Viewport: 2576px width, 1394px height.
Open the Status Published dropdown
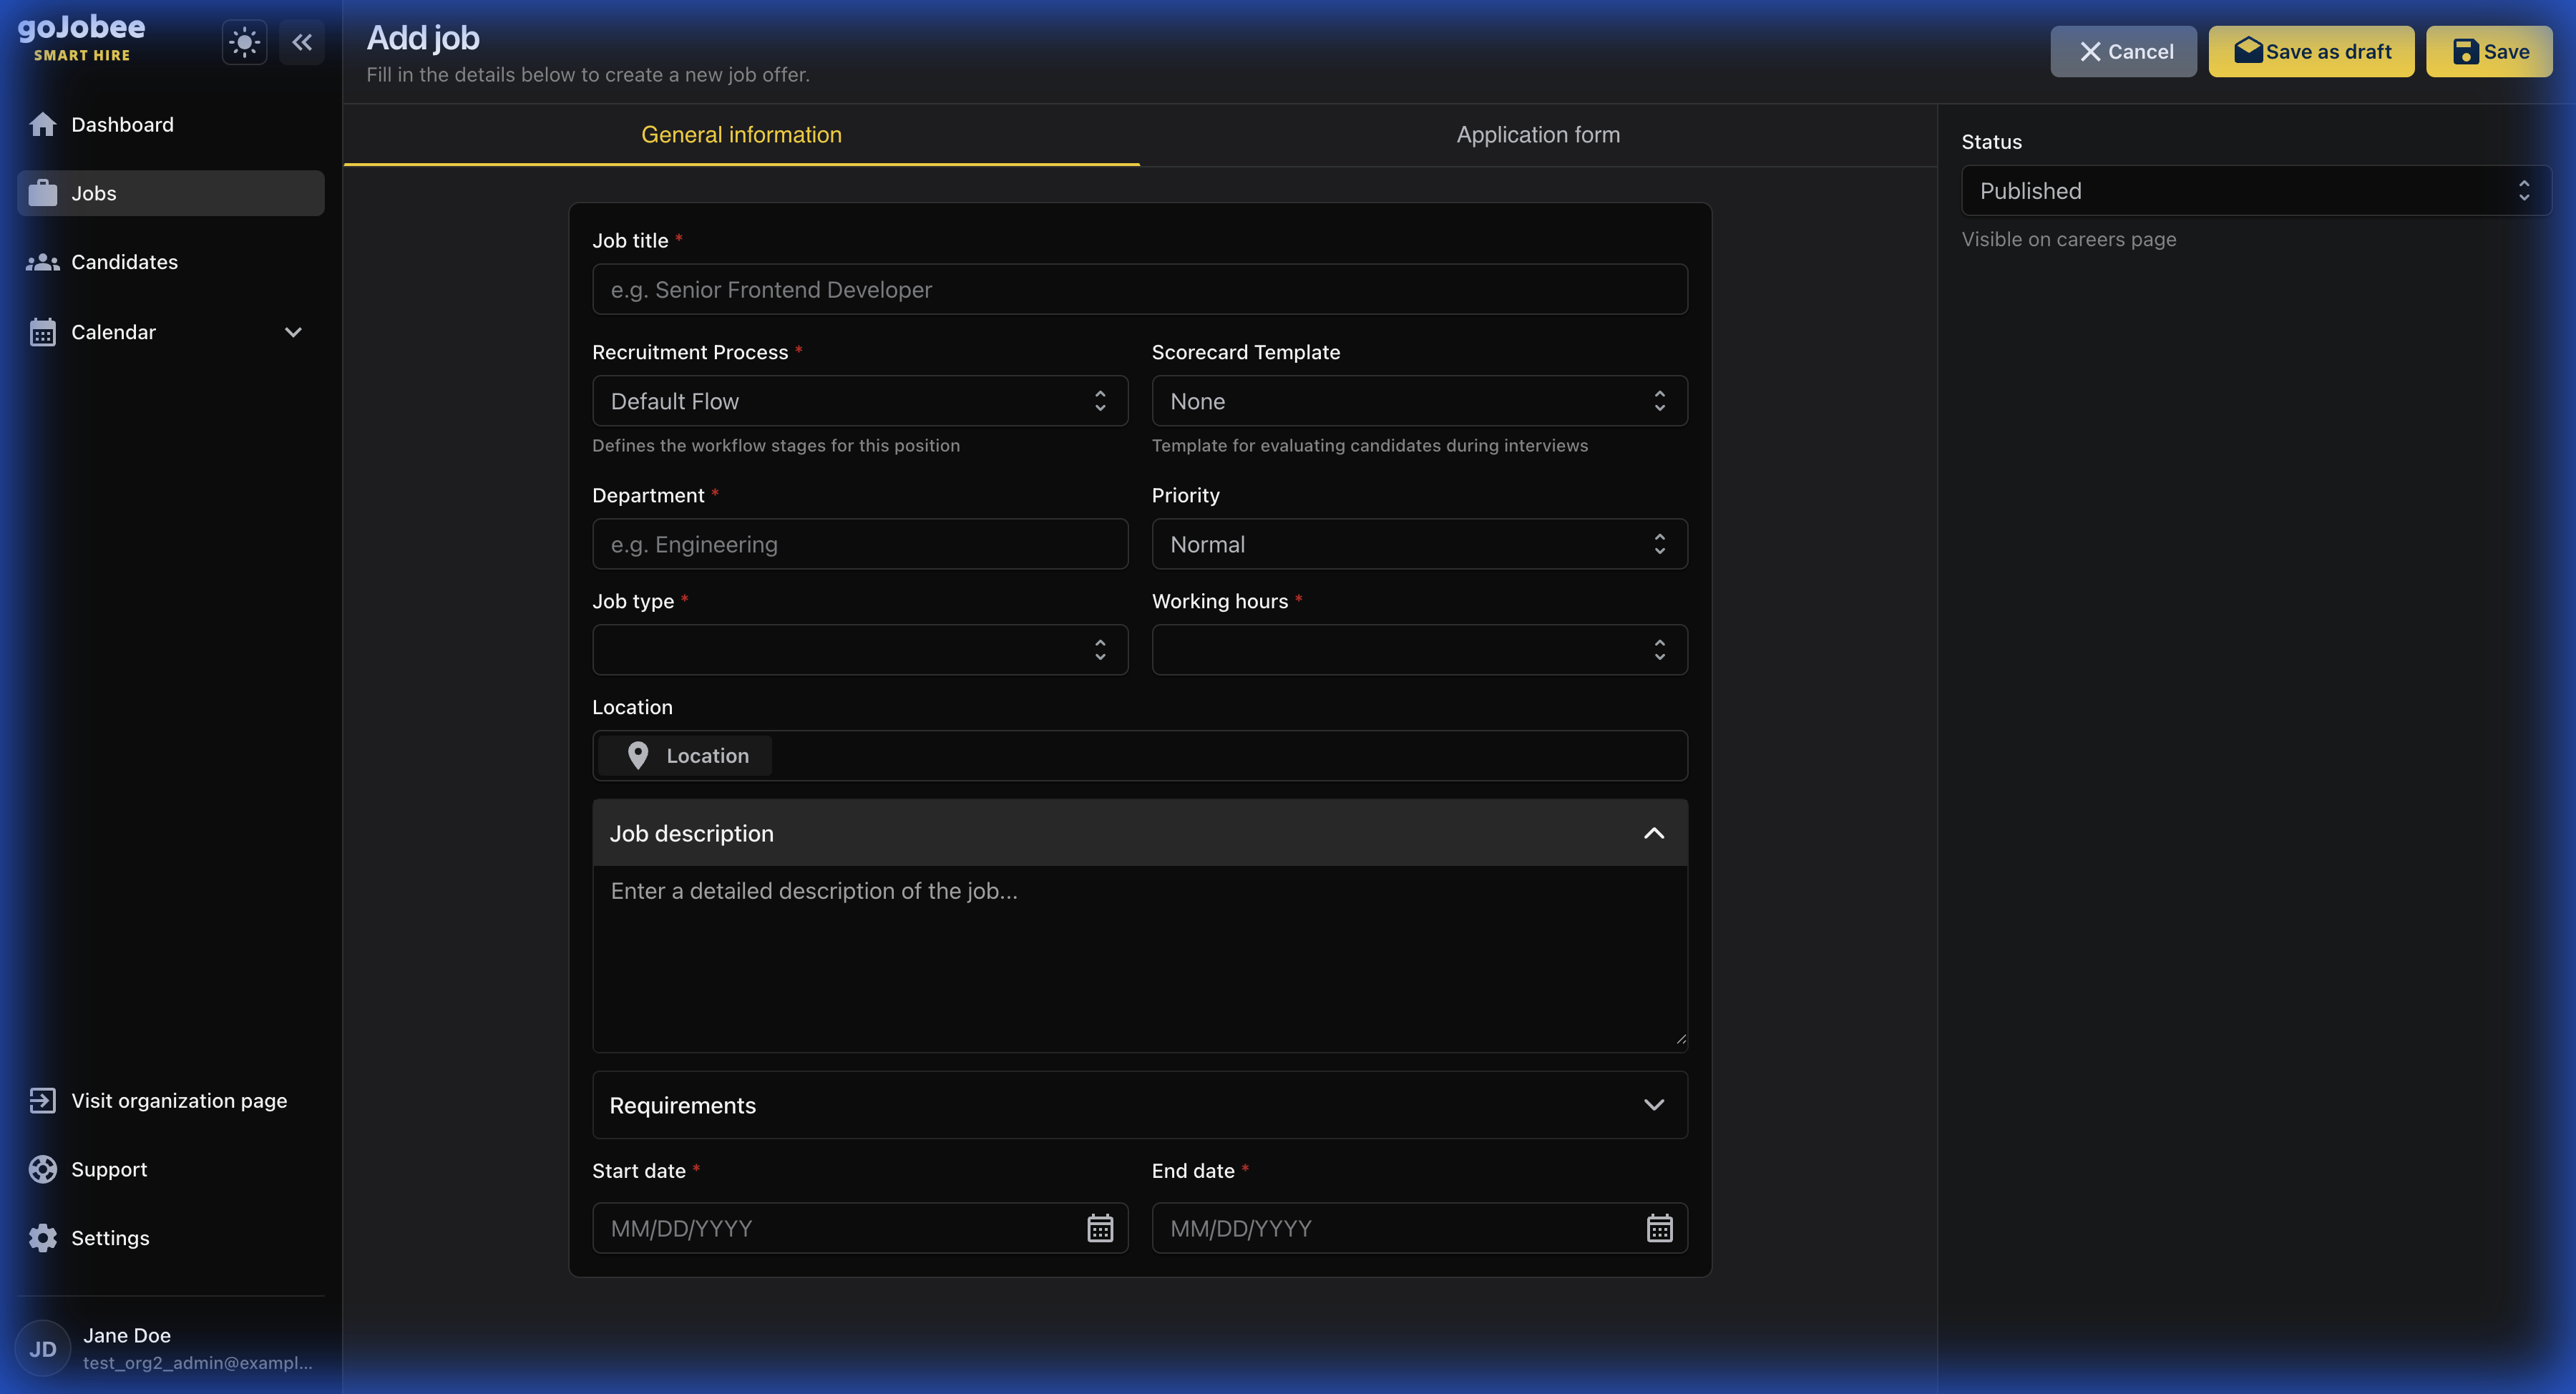[2255, 191]
